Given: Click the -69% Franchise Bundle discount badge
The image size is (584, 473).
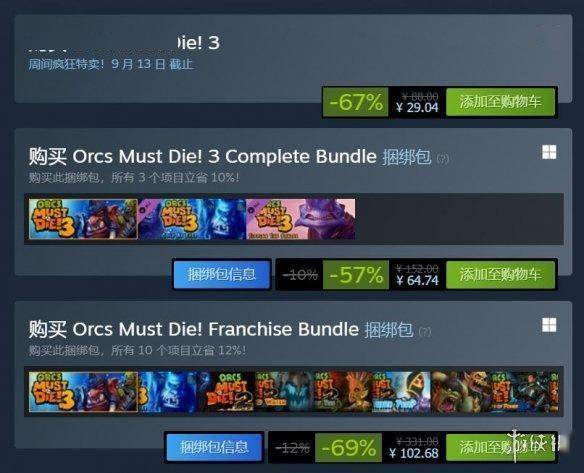Looking at the screenshot, I should pos(349,447).
